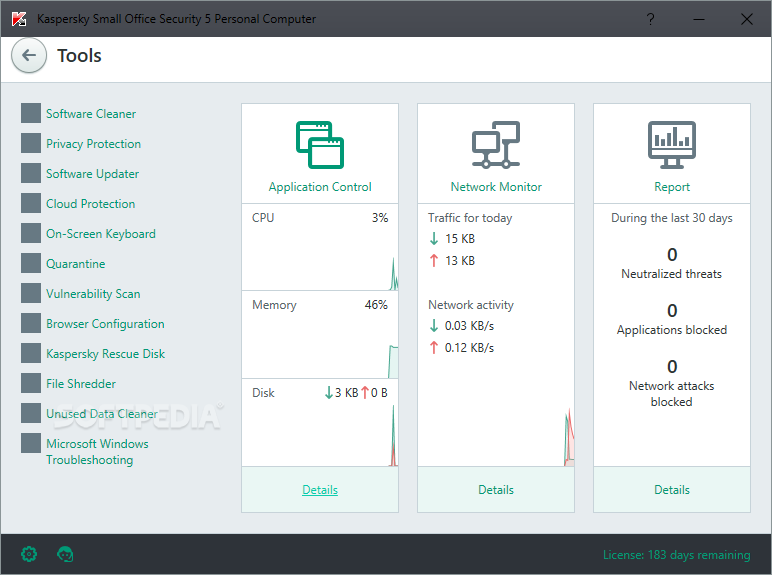The image size is (772, 575).
Task: Click the square icon beside On-Screen Keyboard
Action: tap(31, 233)
